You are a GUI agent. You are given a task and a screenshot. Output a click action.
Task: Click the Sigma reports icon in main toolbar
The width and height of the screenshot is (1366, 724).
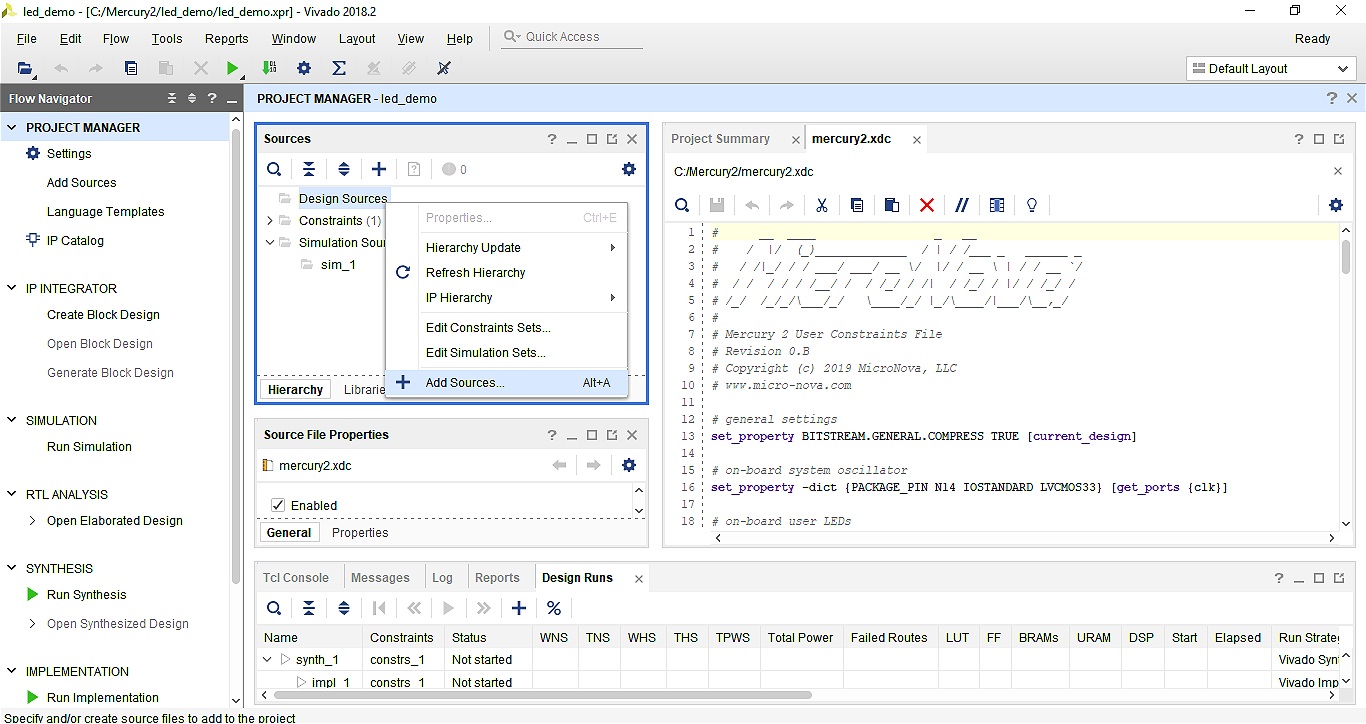point(339,68)
